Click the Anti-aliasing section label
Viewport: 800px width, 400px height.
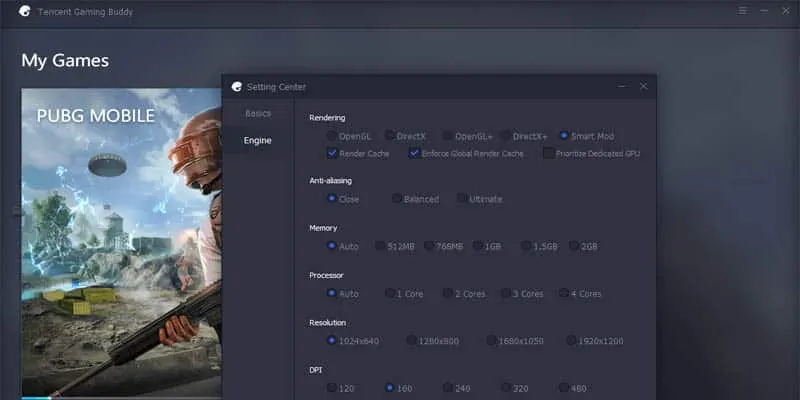(x=330, y=181)
